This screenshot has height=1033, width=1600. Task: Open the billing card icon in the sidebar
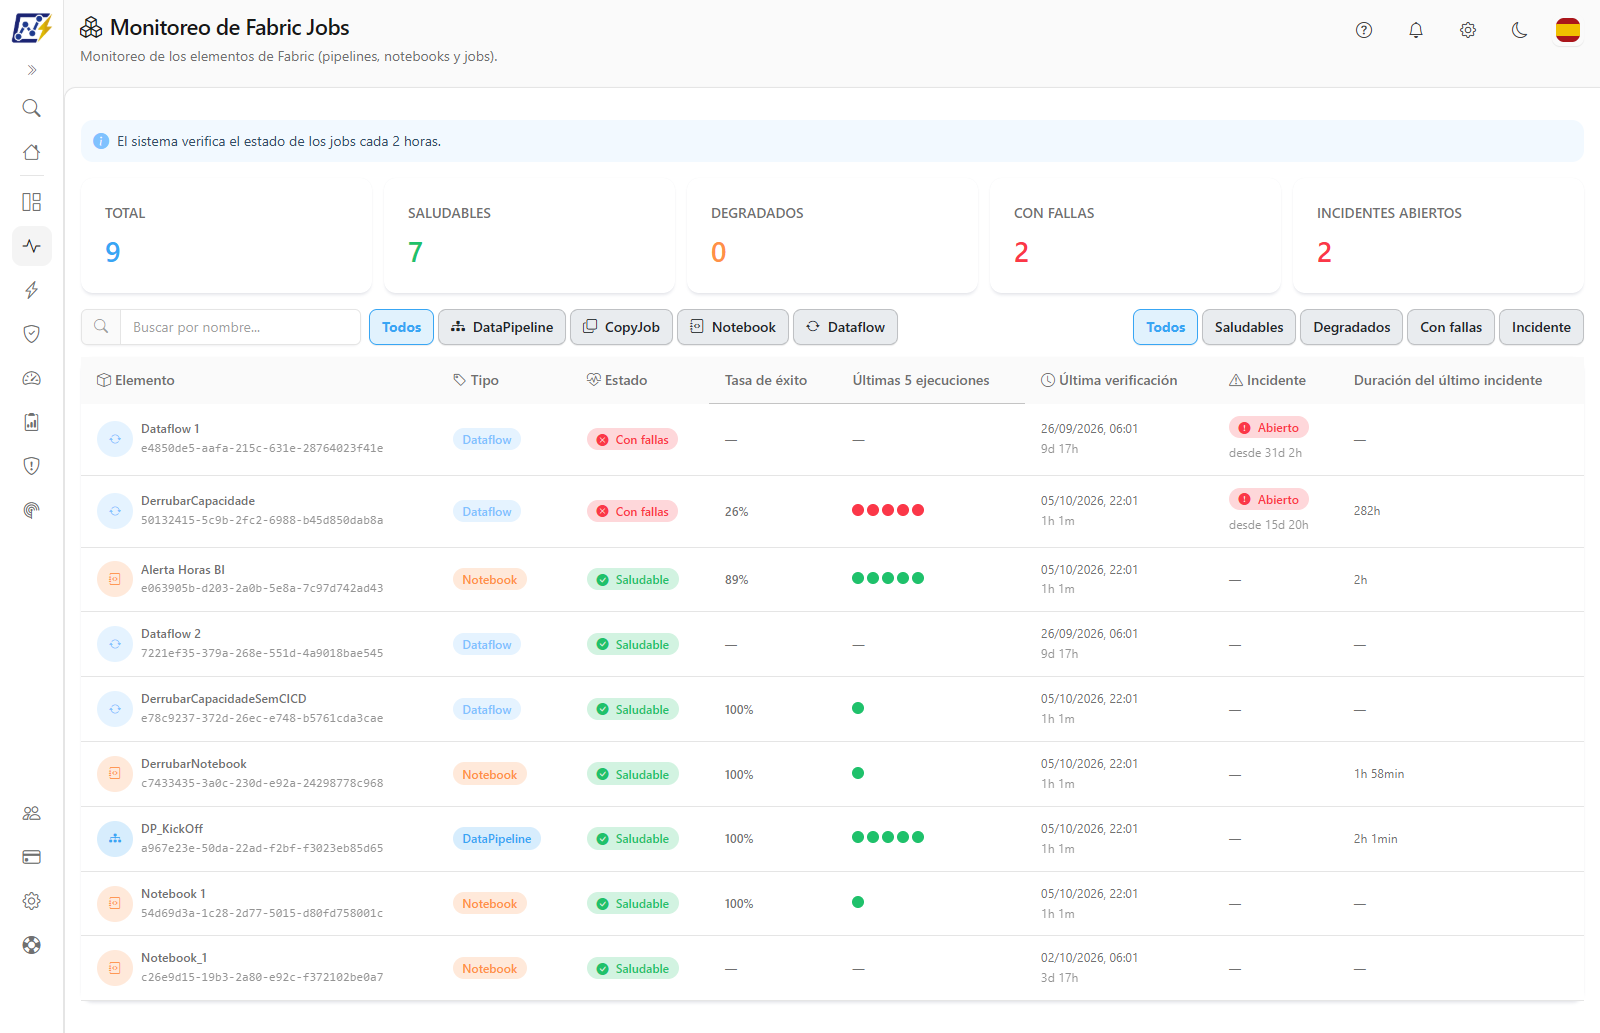pos(32,857)
